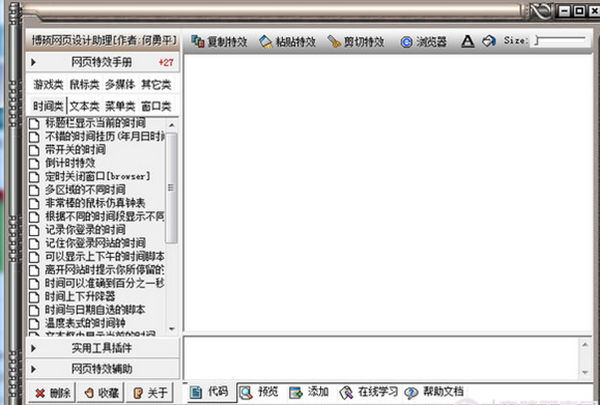Expand the 网页特效辅助 section arrow
Screen dimensions: 600x405
33,369
